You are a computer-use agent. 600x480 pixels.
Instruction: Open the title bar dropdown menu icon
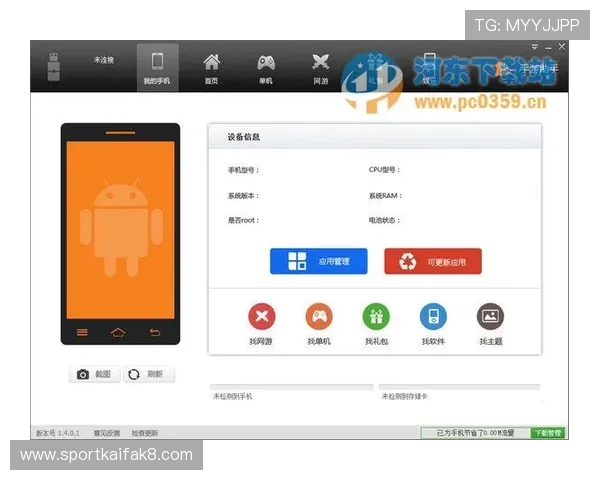tap(535, 47)
